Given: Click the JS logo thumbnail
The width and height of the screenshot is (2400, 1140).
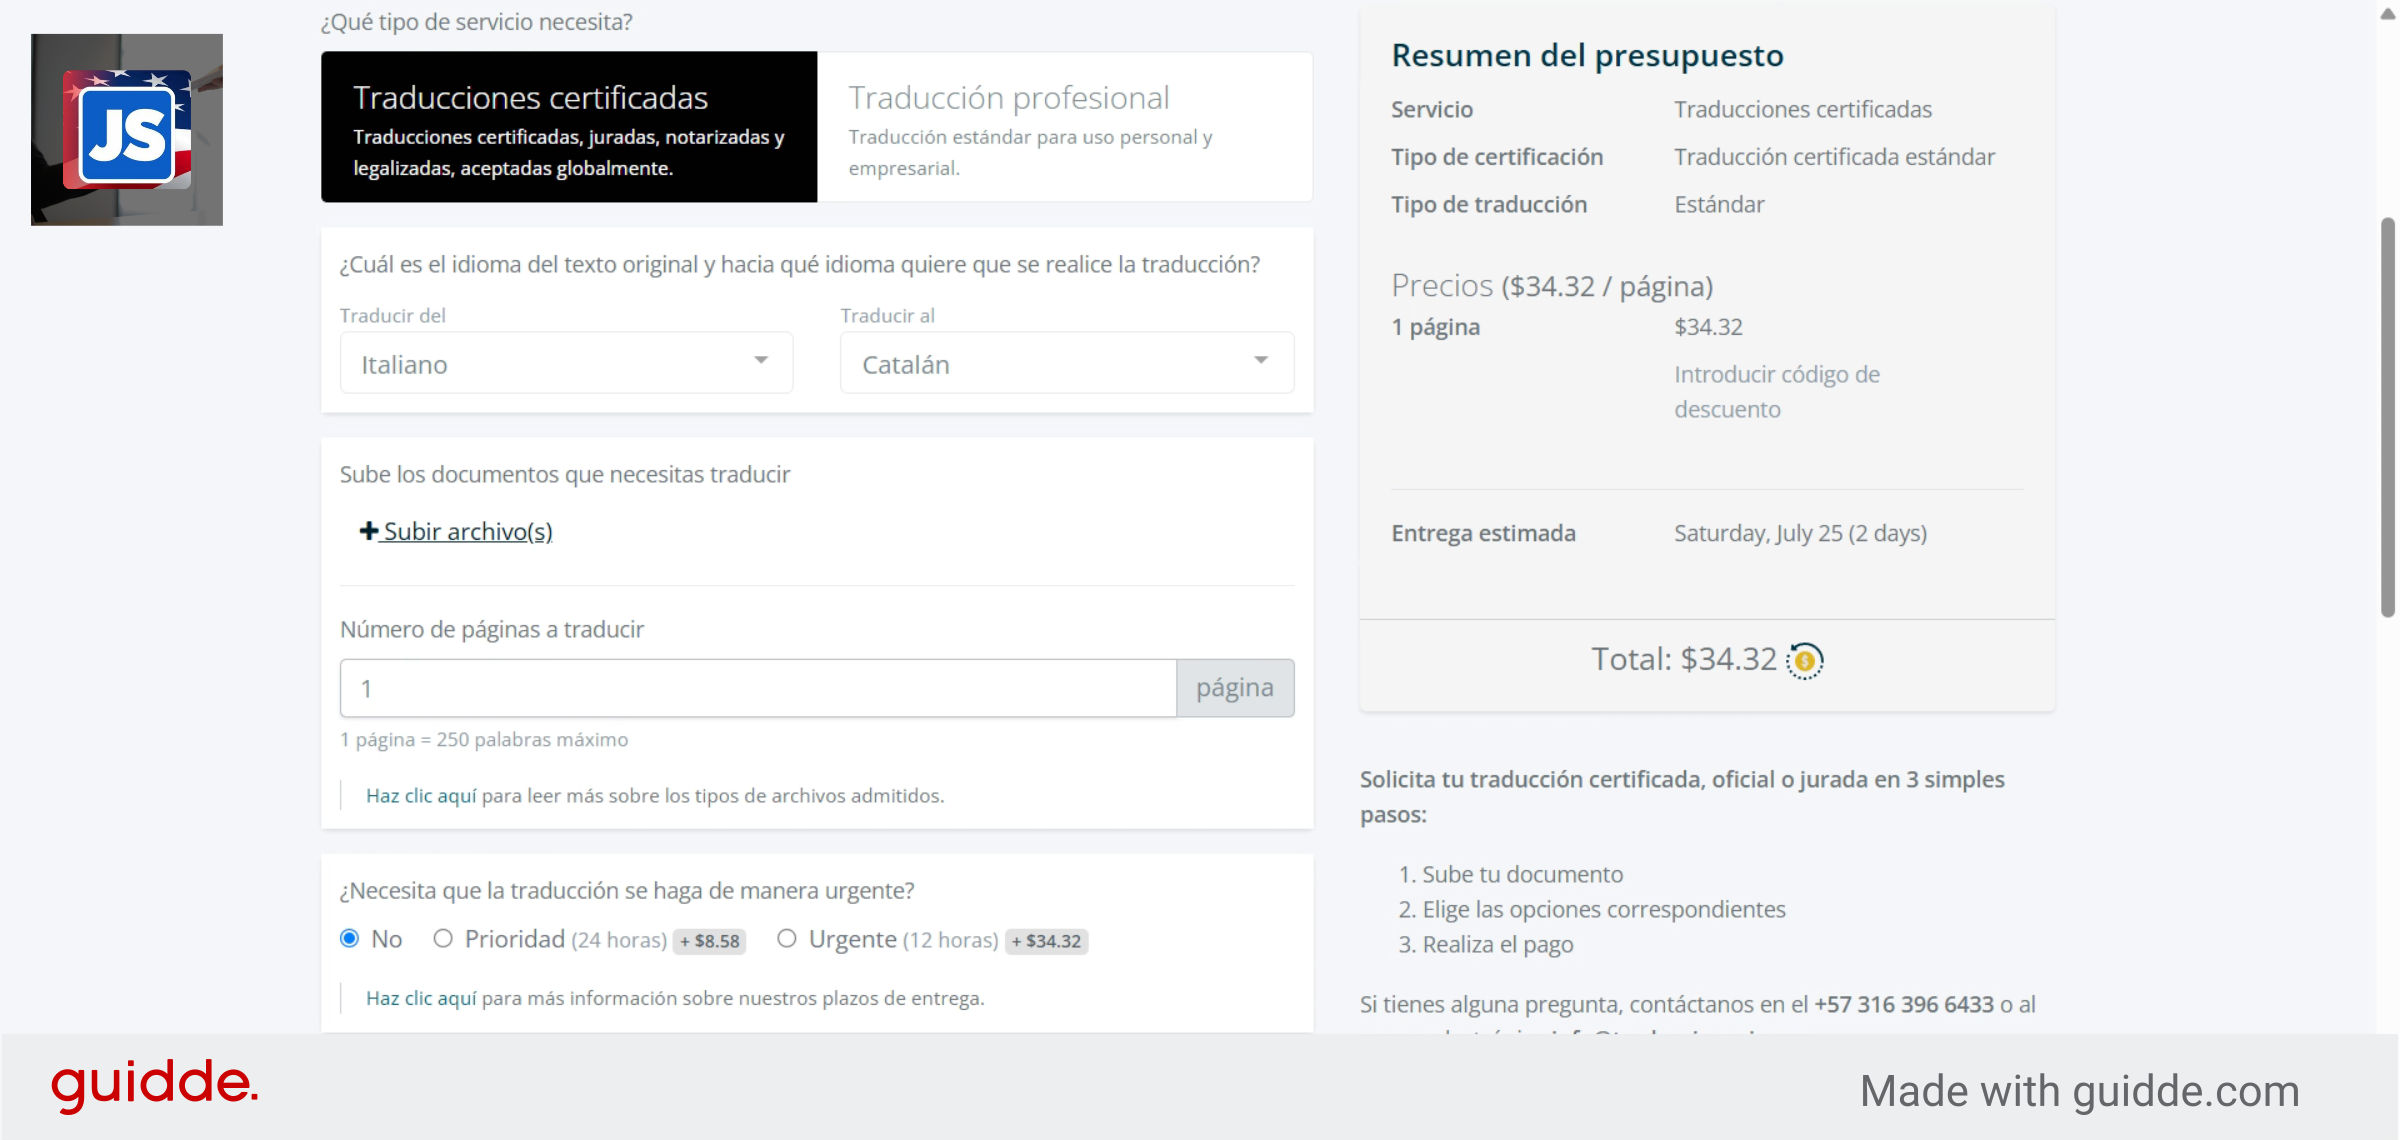Looking at the screenshot, I should coord(127,129).
